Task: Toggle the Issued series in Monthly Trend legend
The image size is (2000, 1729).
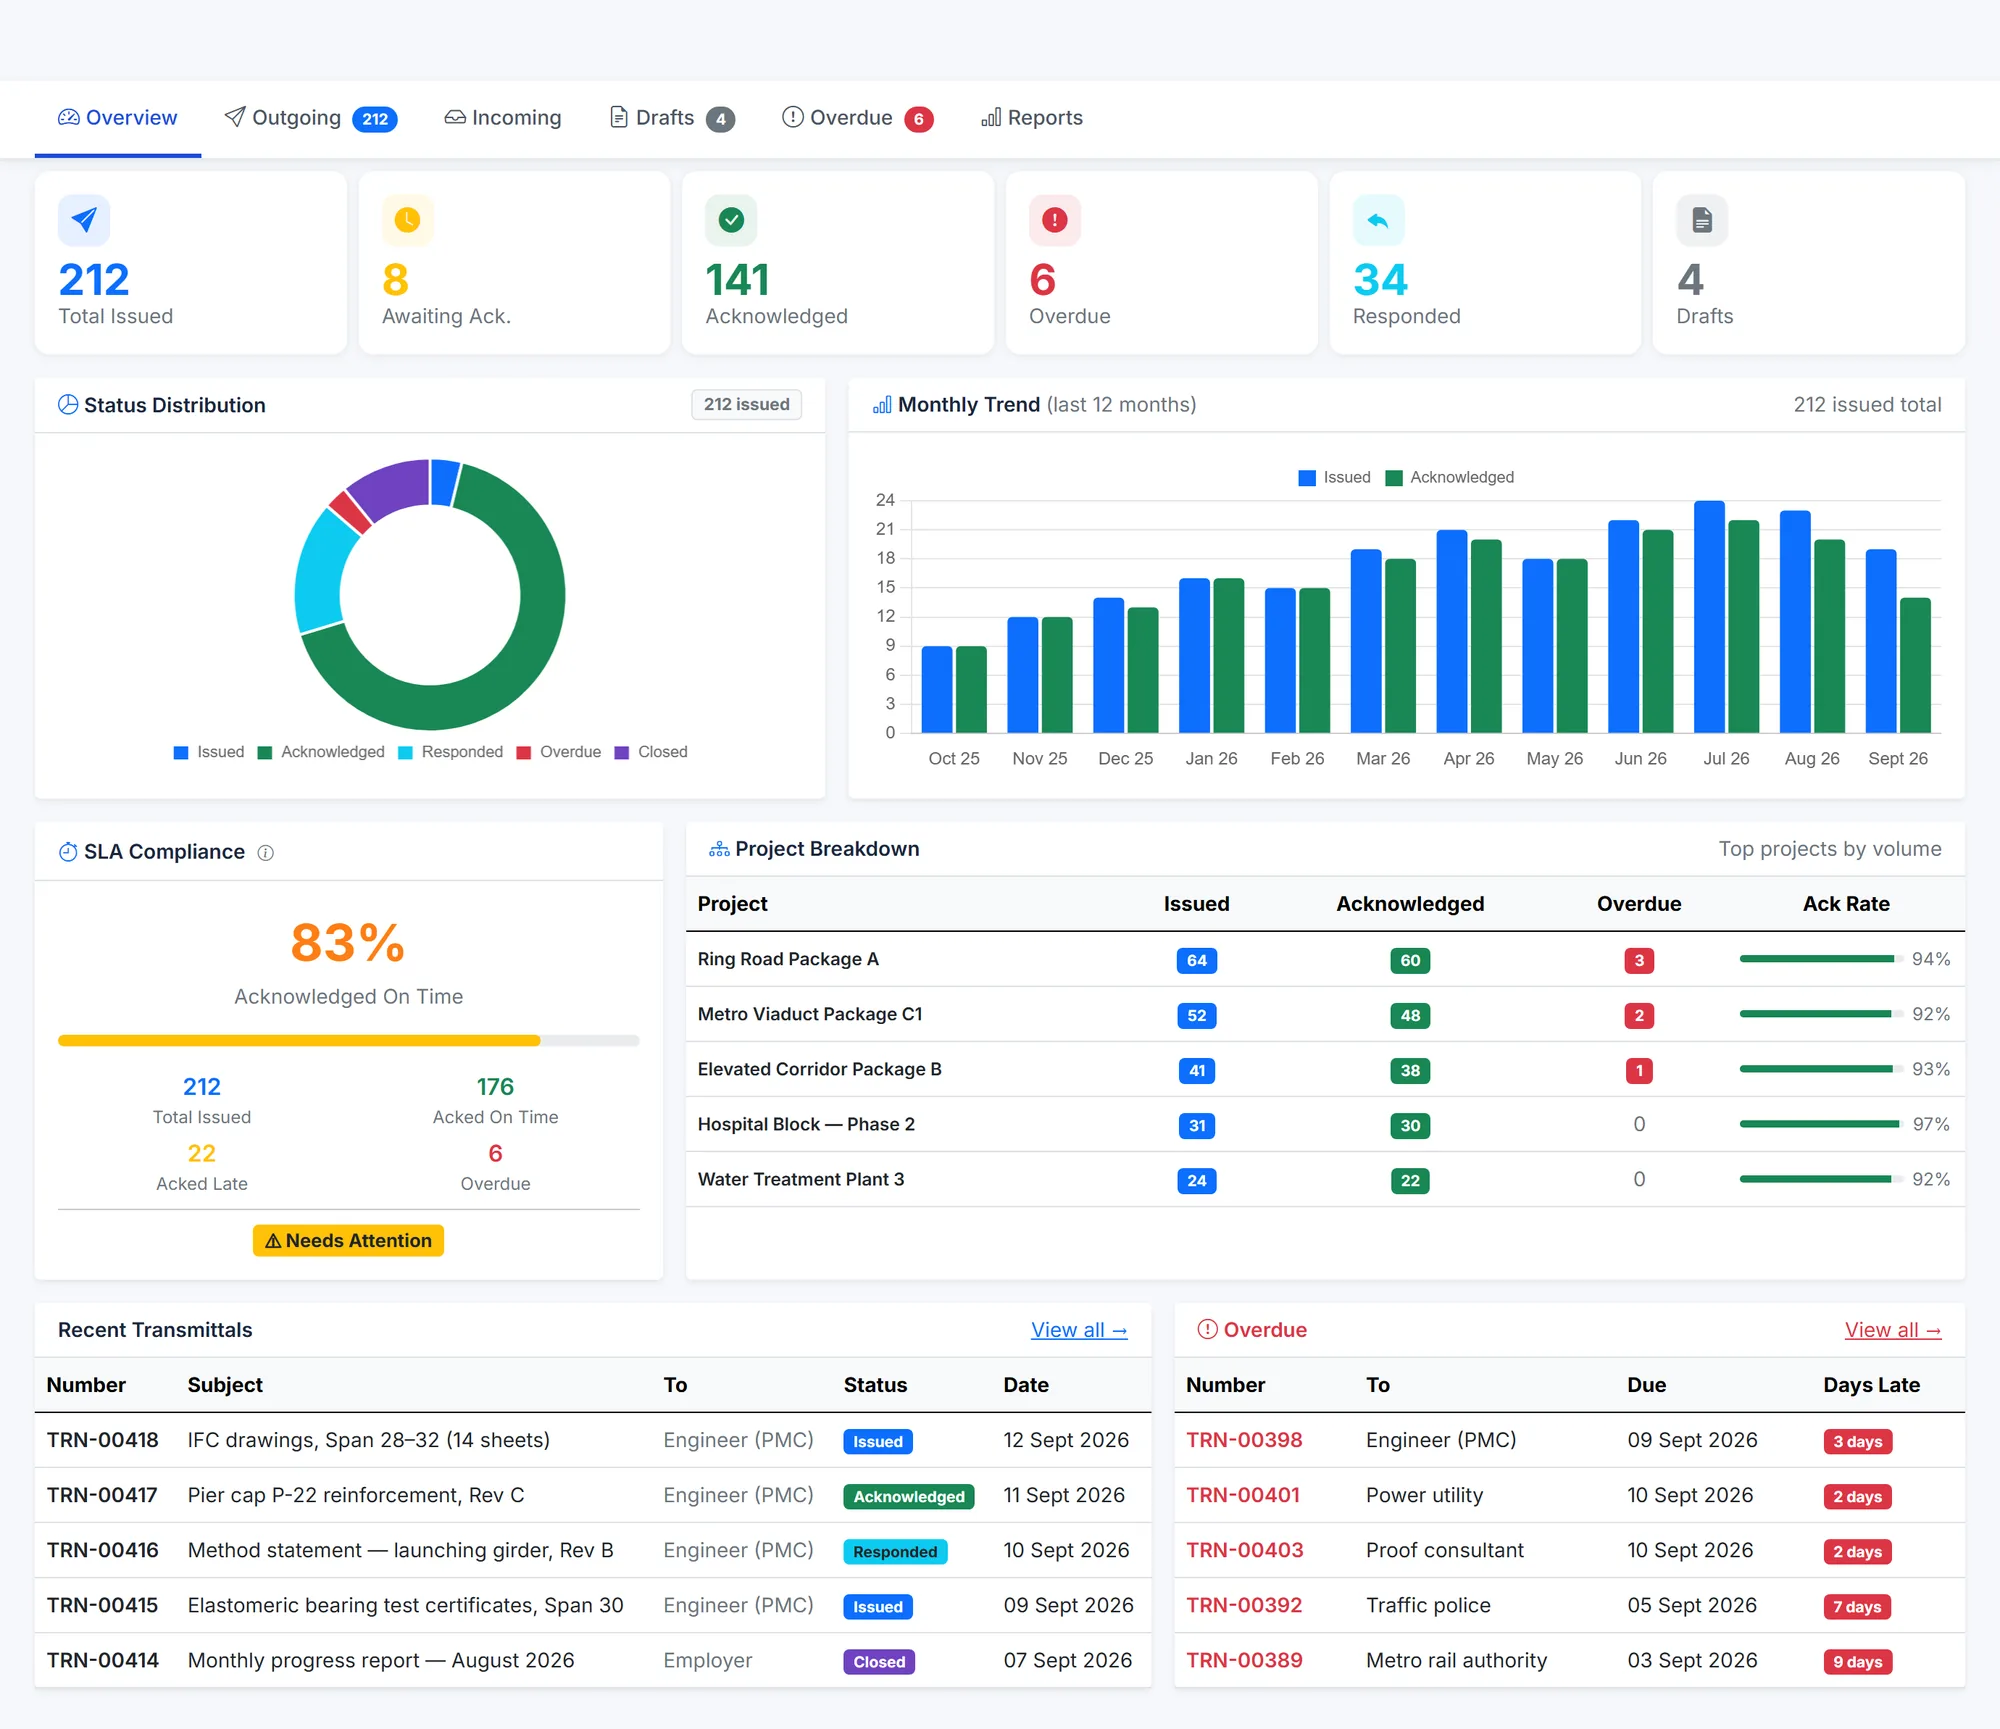Action: pos(1334,478)
